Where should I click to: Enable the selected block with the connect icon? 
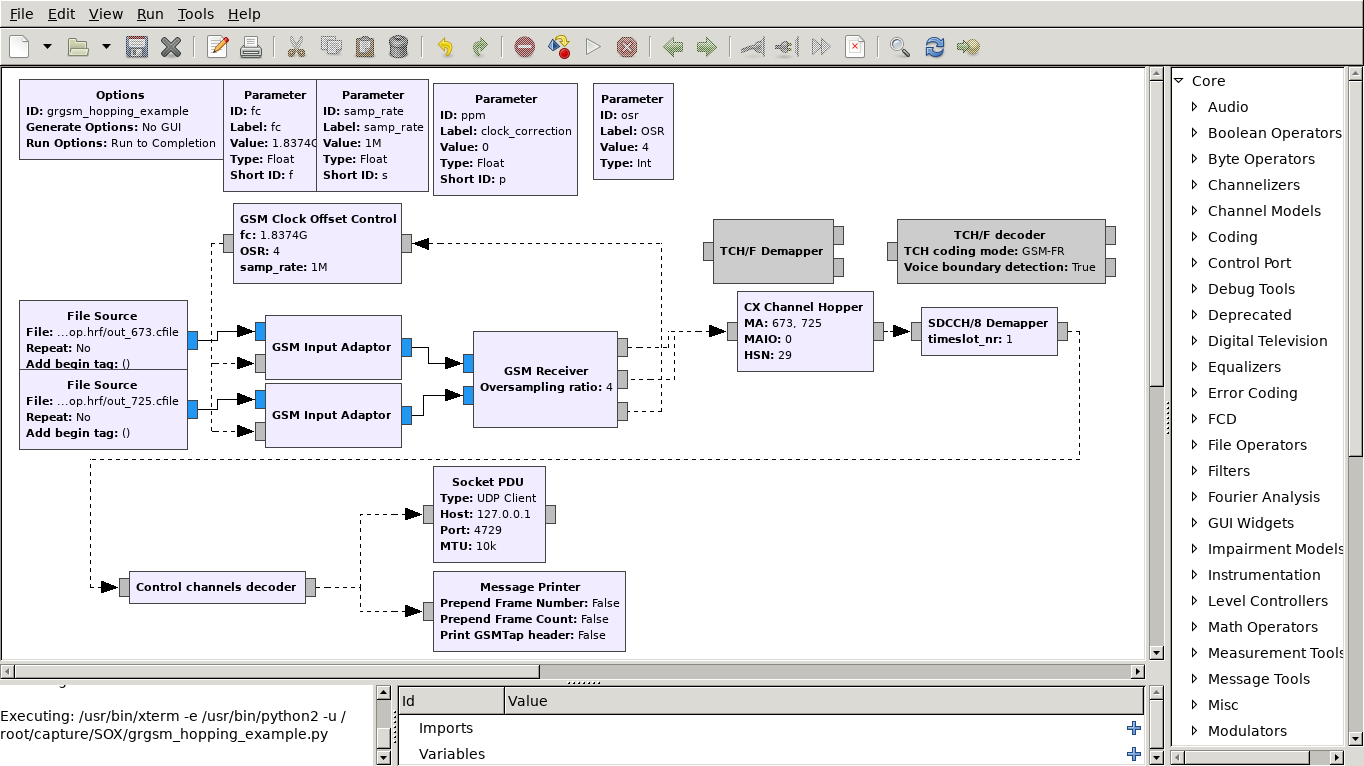point(753,46)
